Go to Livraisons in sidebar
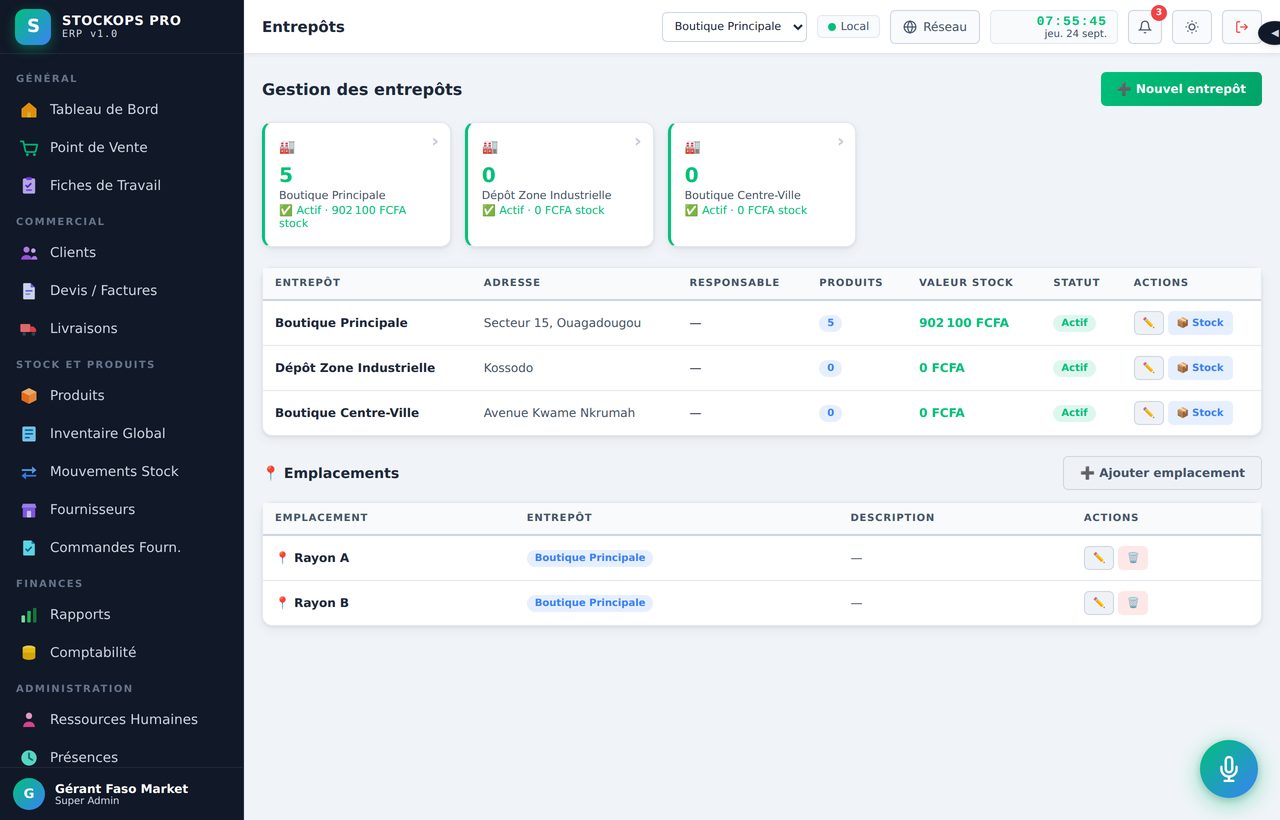Image resolution: width=1280 pixels, height=820 pixels. point(122,329)
